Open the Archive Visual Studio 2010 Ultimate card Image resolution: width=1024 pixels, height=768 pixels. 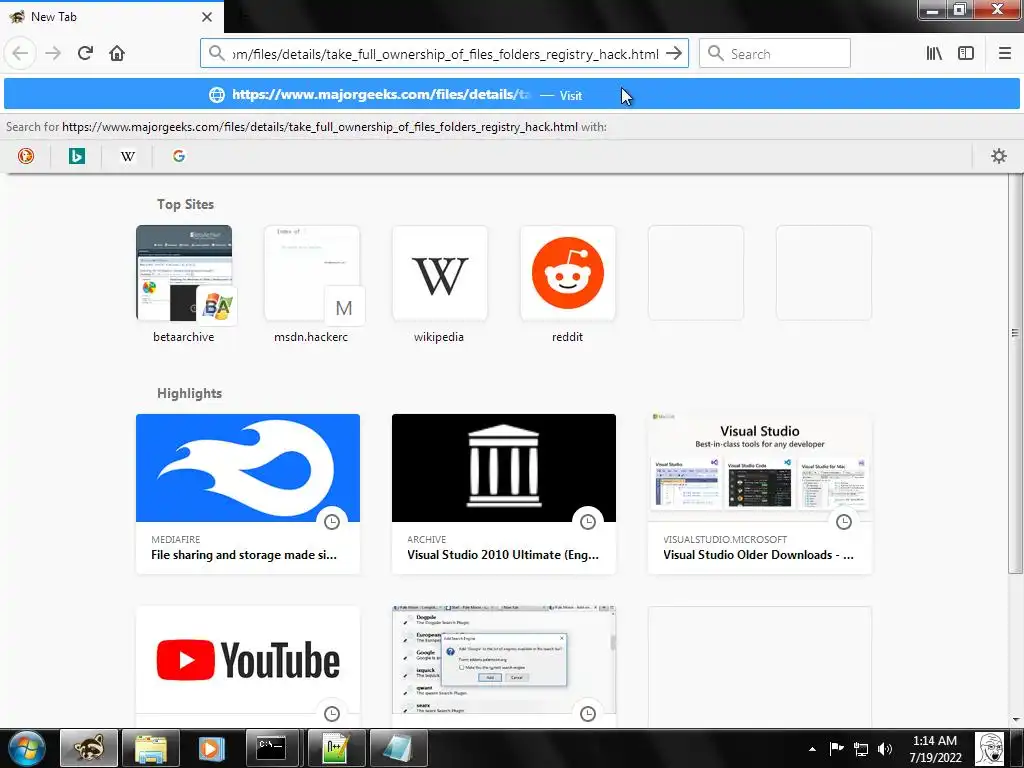pyautogui.click(x=504, y=494)
